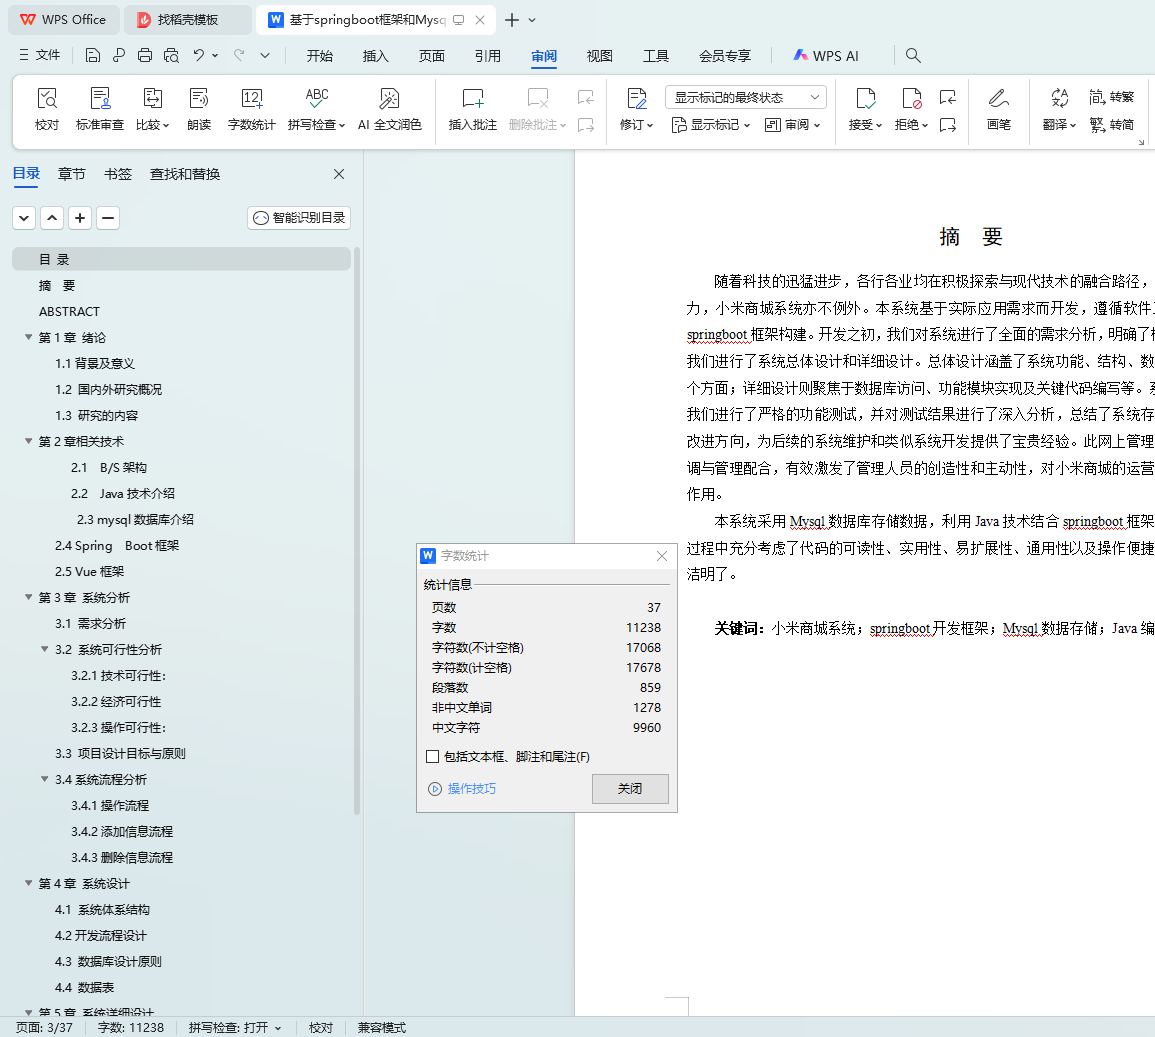Click the promote heading level plus button in outline
1155x1037 pixels.
[x=80, y=218]
